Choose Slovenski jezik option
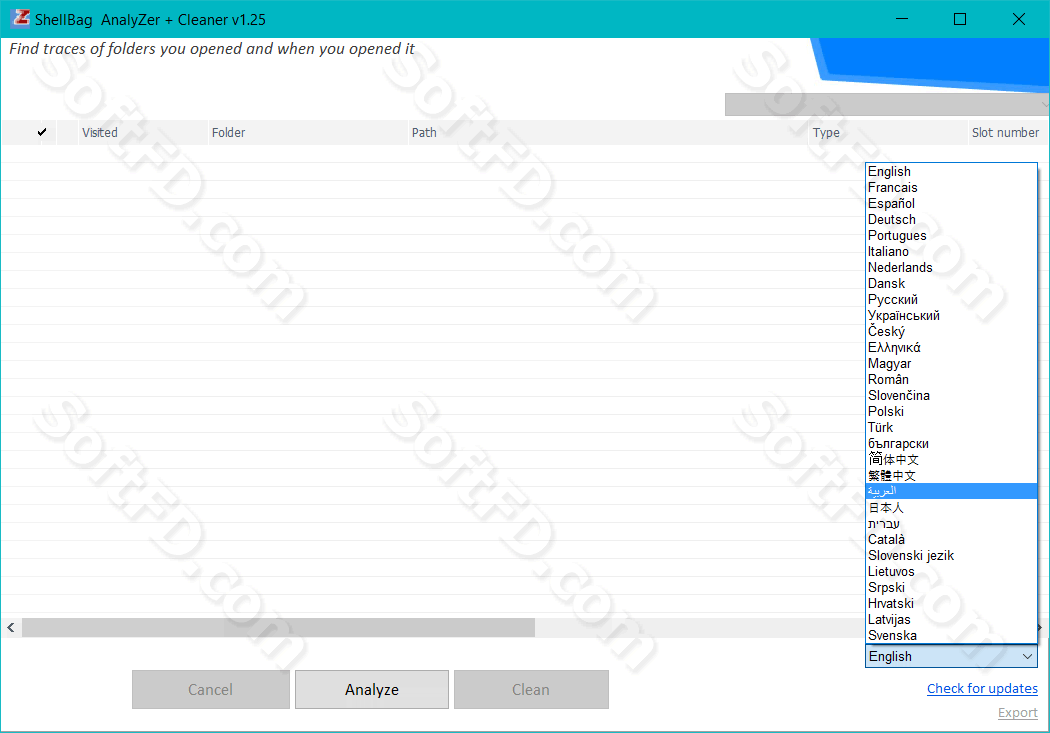1050x733 pixels. (951, 556)
